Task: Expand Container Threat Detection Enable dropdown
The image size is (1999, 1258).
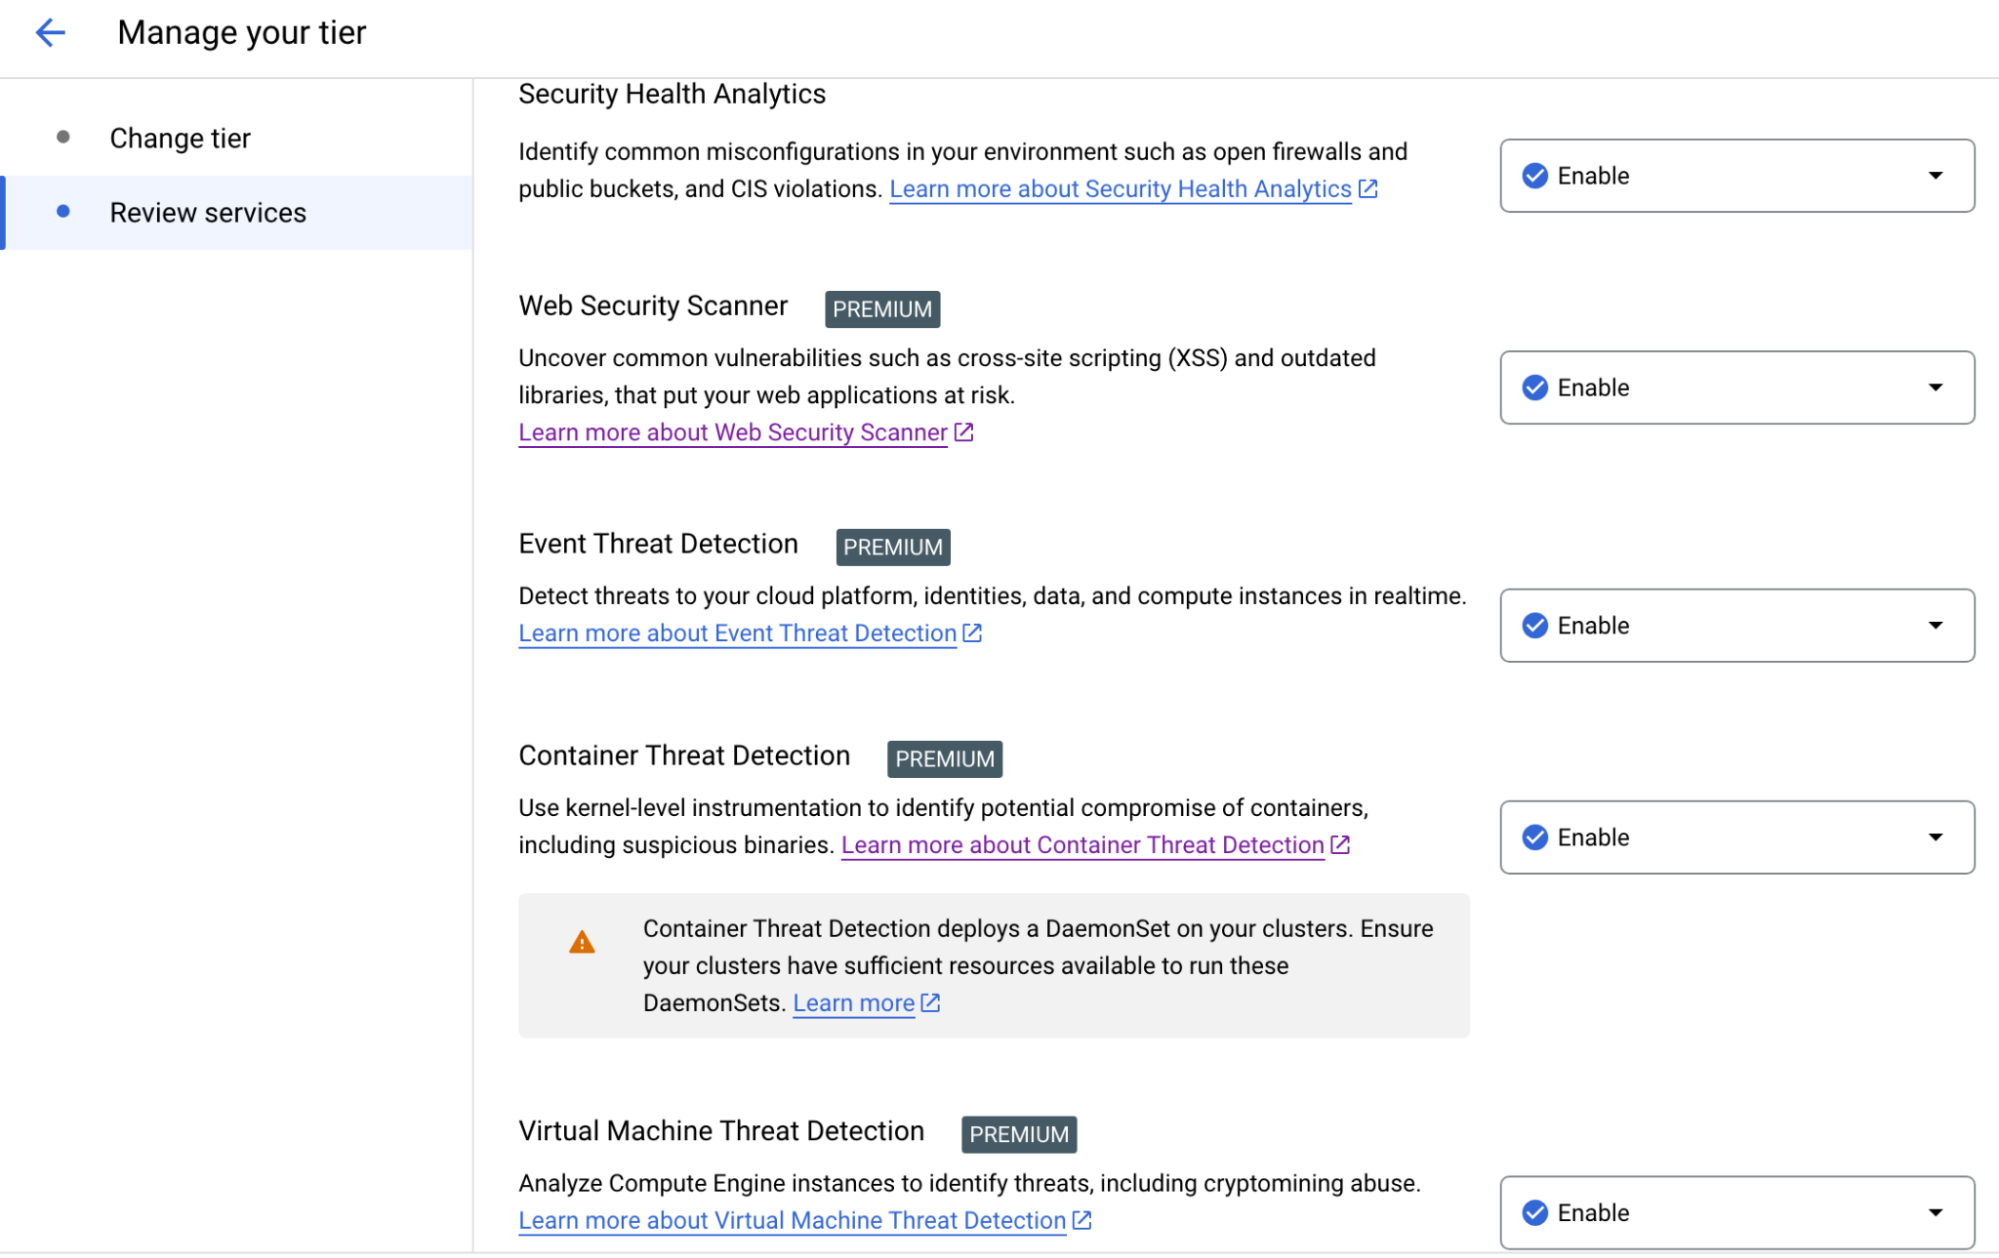Action: click(x=1737, y=838)
